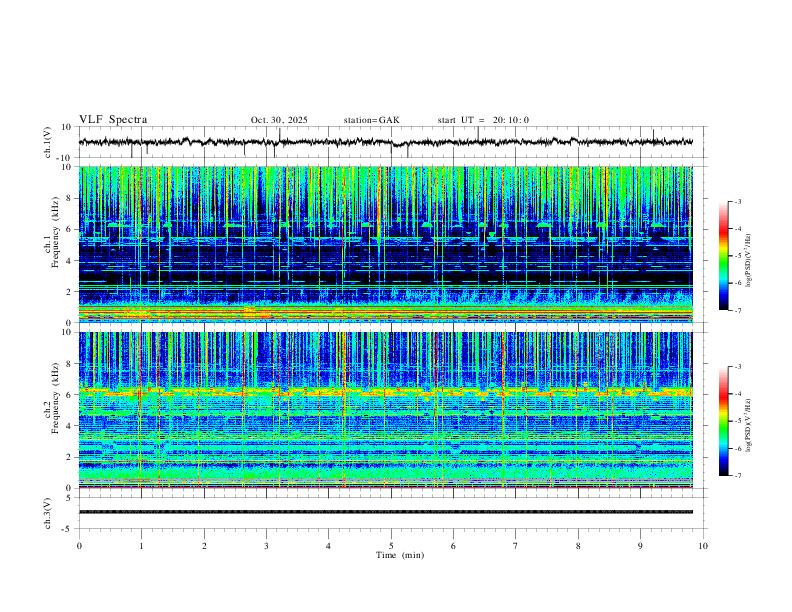Click the yellow 6 kHz band in ch.2 spectrogram

(386, 391)
